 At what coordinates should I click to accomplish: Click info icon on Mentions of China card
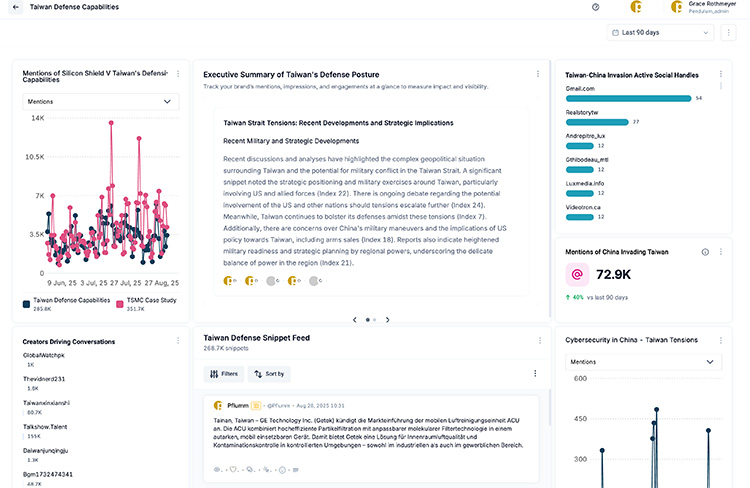pyautogui.click(x=705, y=252)
